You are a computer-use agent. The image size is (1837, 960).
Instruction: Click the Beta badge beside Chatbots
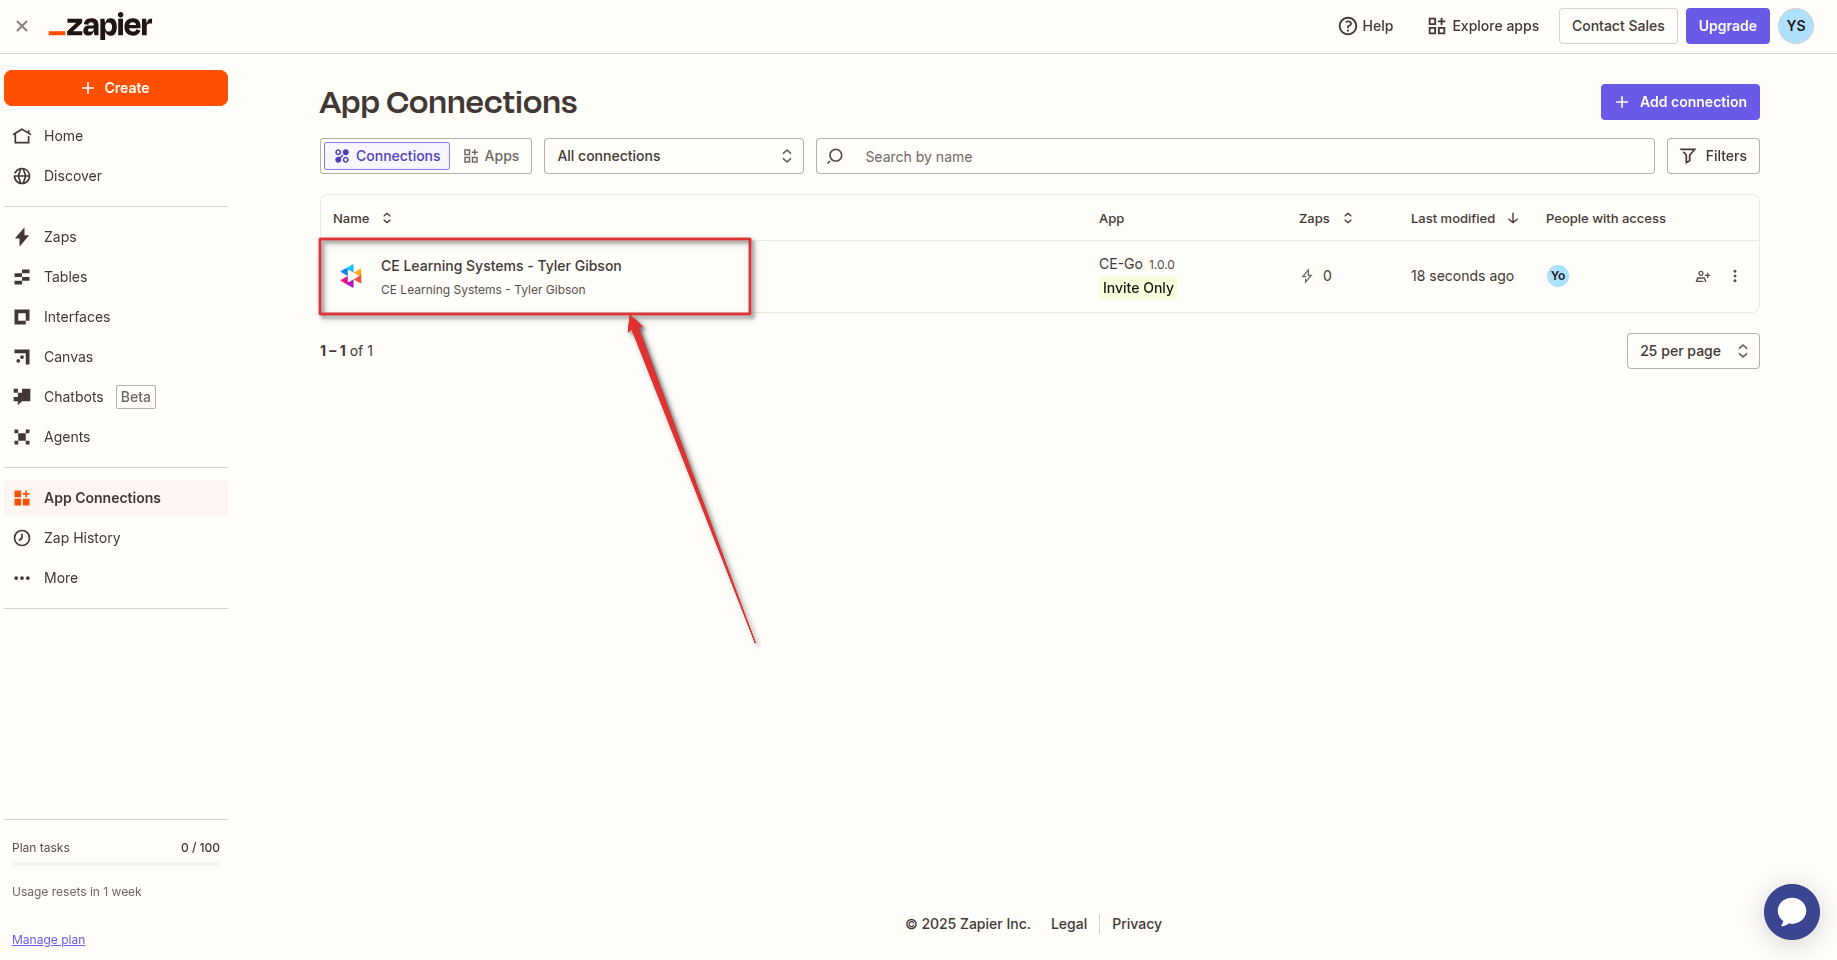point(136,397)
